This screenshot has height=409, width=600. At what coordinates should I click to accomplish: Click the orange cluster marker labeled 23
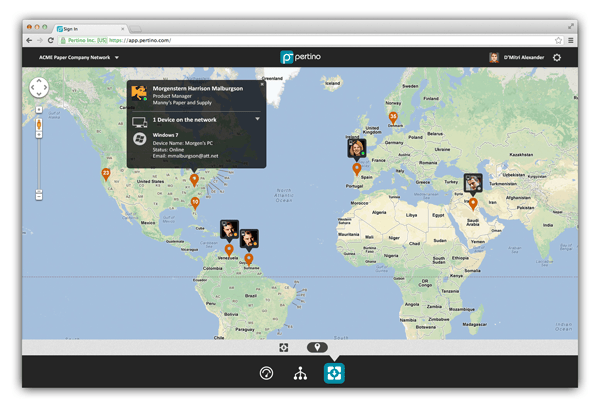[x=106, y=174]
